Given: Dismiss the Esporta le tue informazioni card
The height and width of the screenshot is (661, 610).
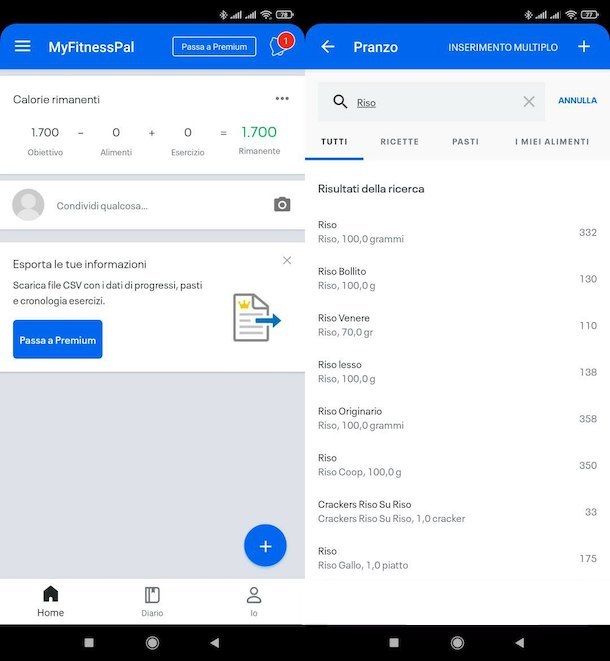Looking at the screenshot, I should pyautogui.click(x=287, y=261).
